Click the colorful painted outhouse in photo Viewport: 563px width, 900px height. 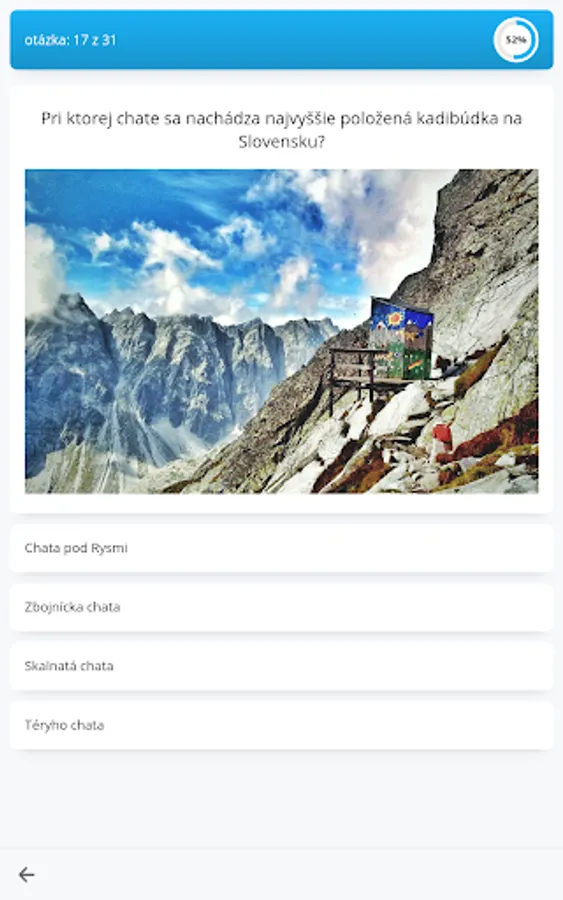pos(401,339)
